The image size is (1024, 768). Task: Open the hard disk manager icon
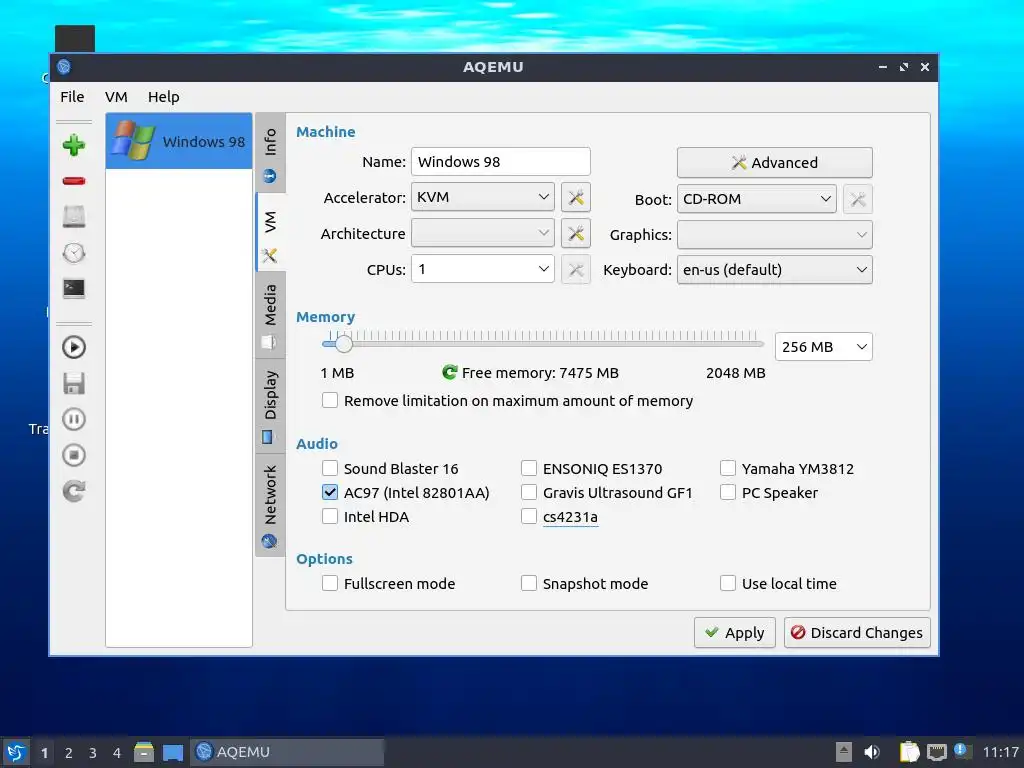point(74,217)
